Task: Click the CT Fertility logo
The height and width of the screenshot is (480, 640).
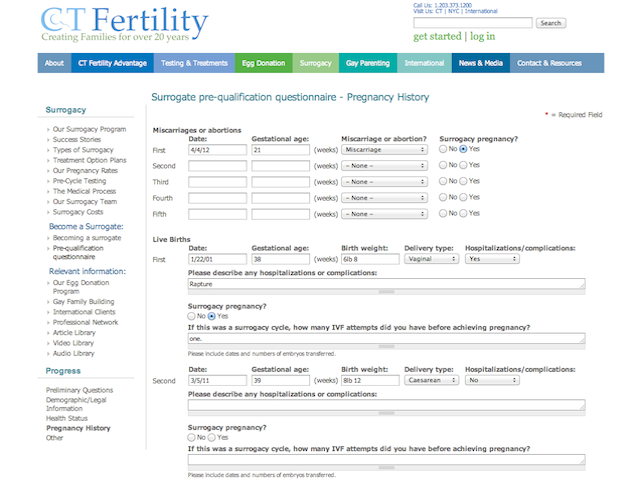Action: (x=125, y=25)
